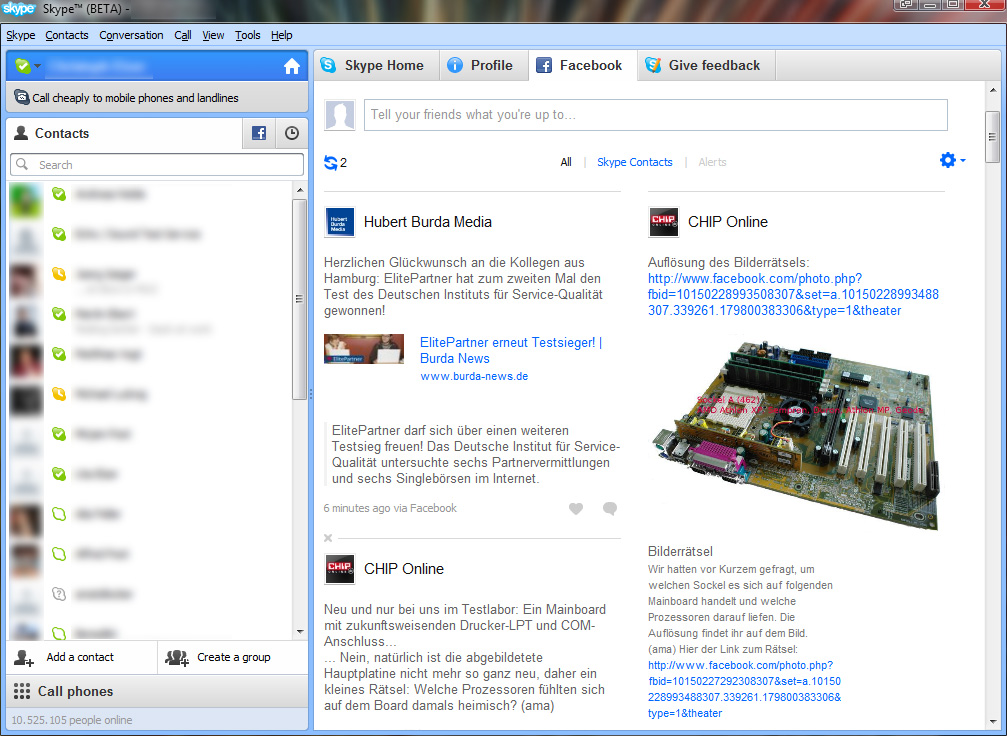The height and width of the screenshot is (736, 1007).
Task: Show Facebook contacts via Facebook icon button
Action: 259,133
